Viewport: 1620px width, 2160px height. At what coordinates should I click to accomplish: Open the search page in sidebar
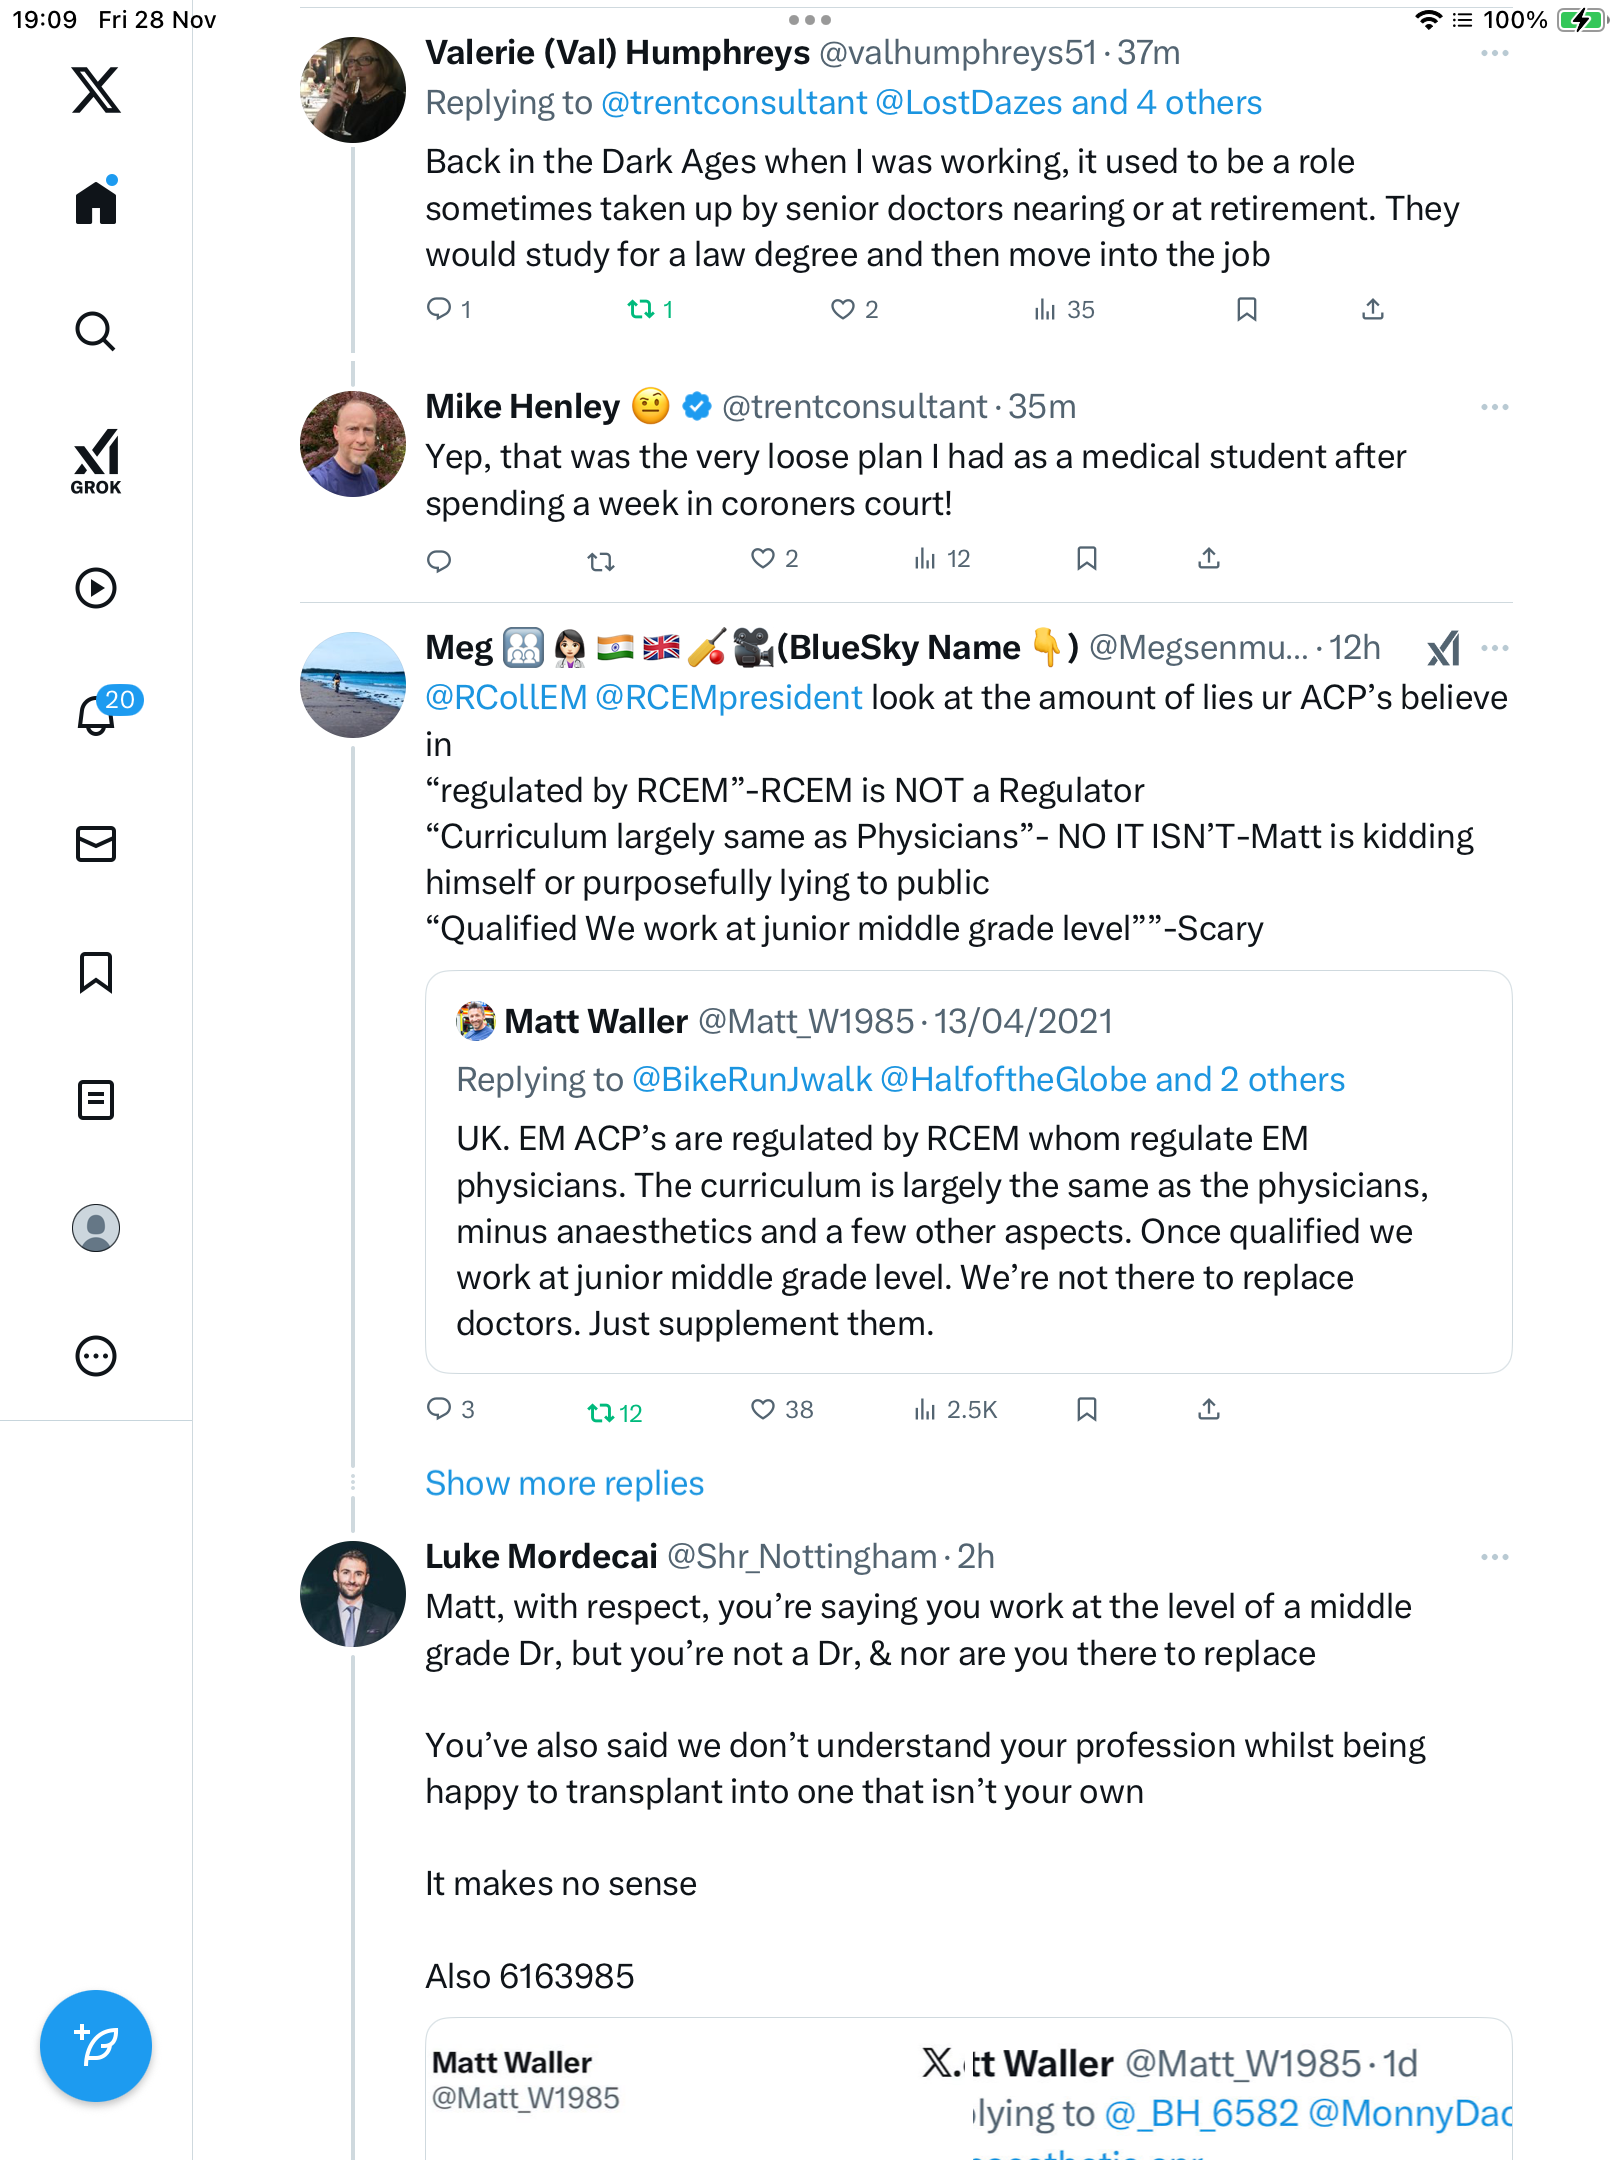pos(96,331)
